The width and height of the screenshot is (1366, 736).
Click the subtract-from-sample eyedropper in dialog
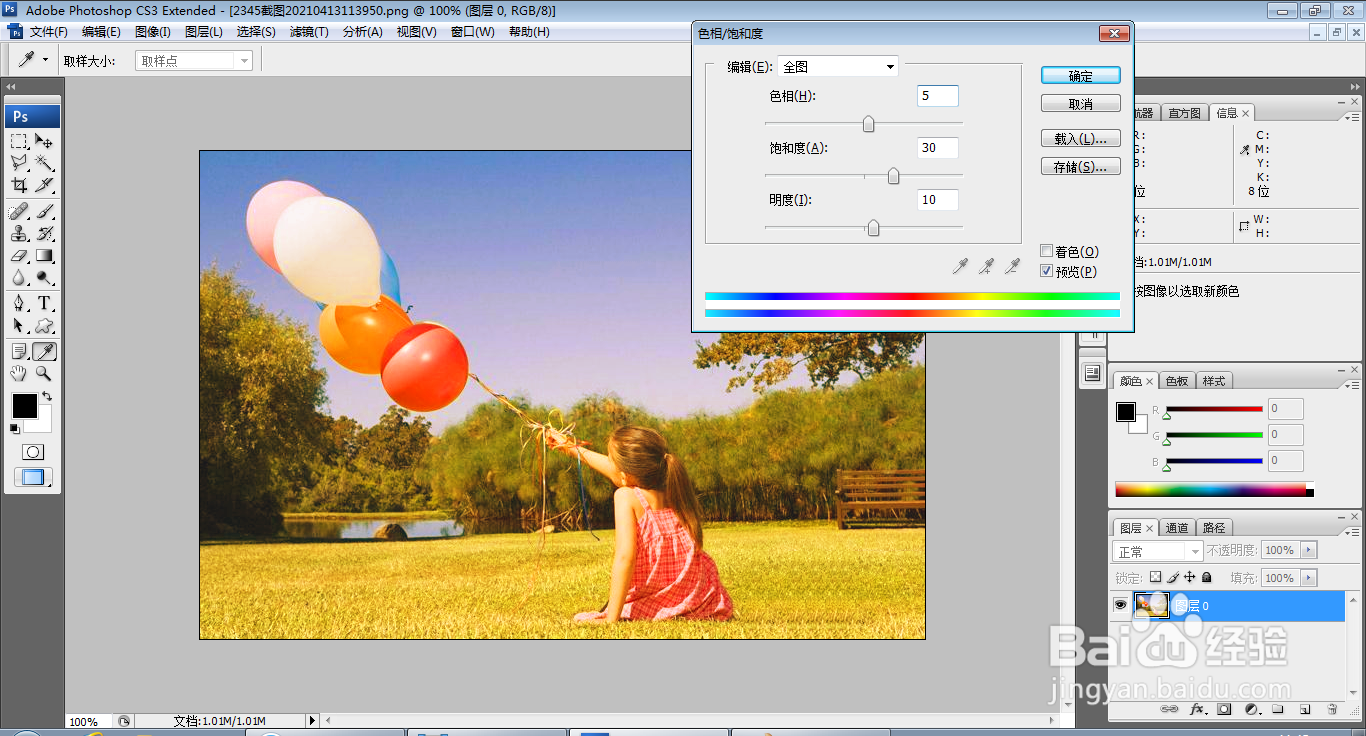(x=1012, y=266)
